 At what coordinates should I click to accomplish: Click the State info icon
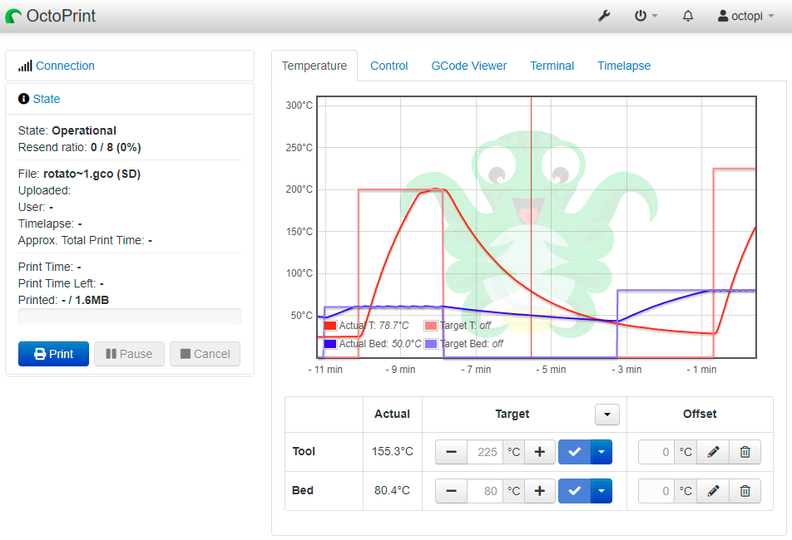tap(23, 99)
